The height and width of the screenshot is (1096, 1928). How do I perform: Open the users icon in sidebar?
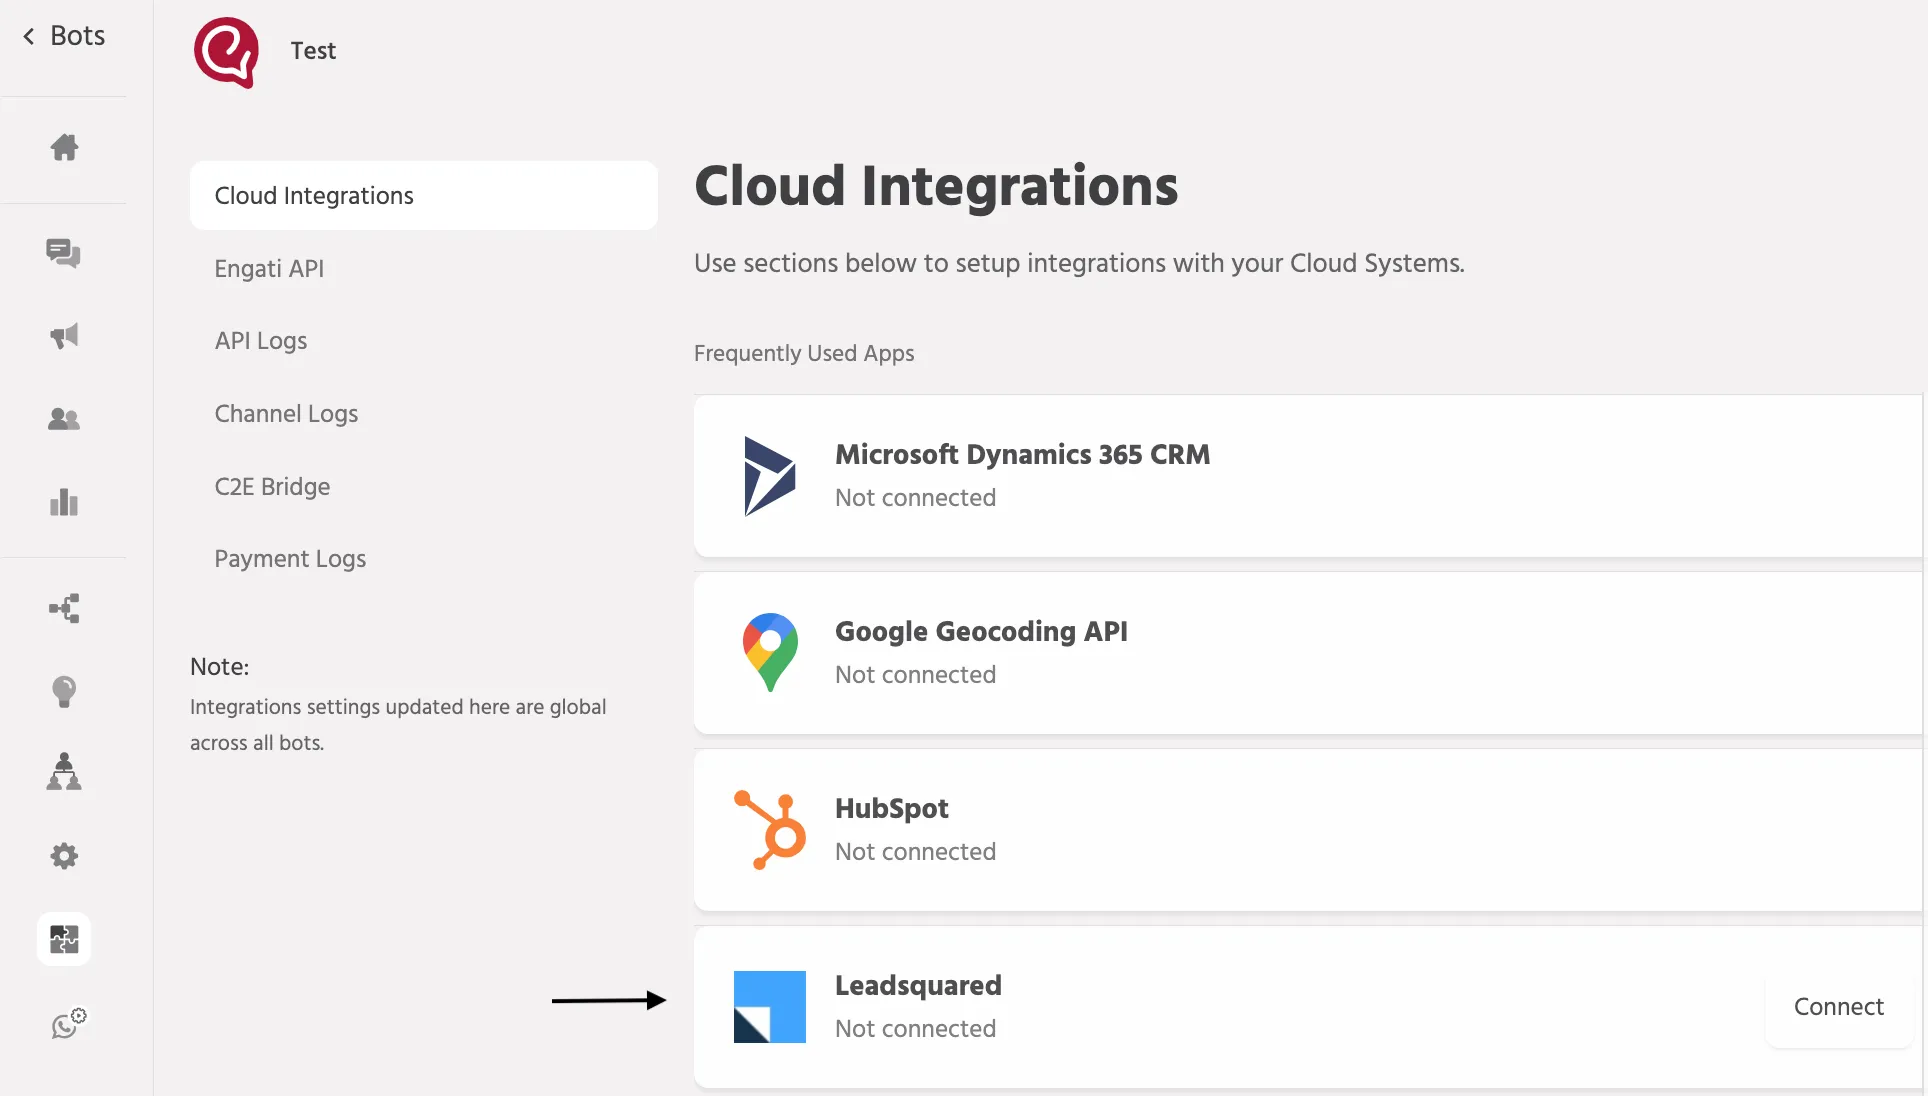[64, 419]
